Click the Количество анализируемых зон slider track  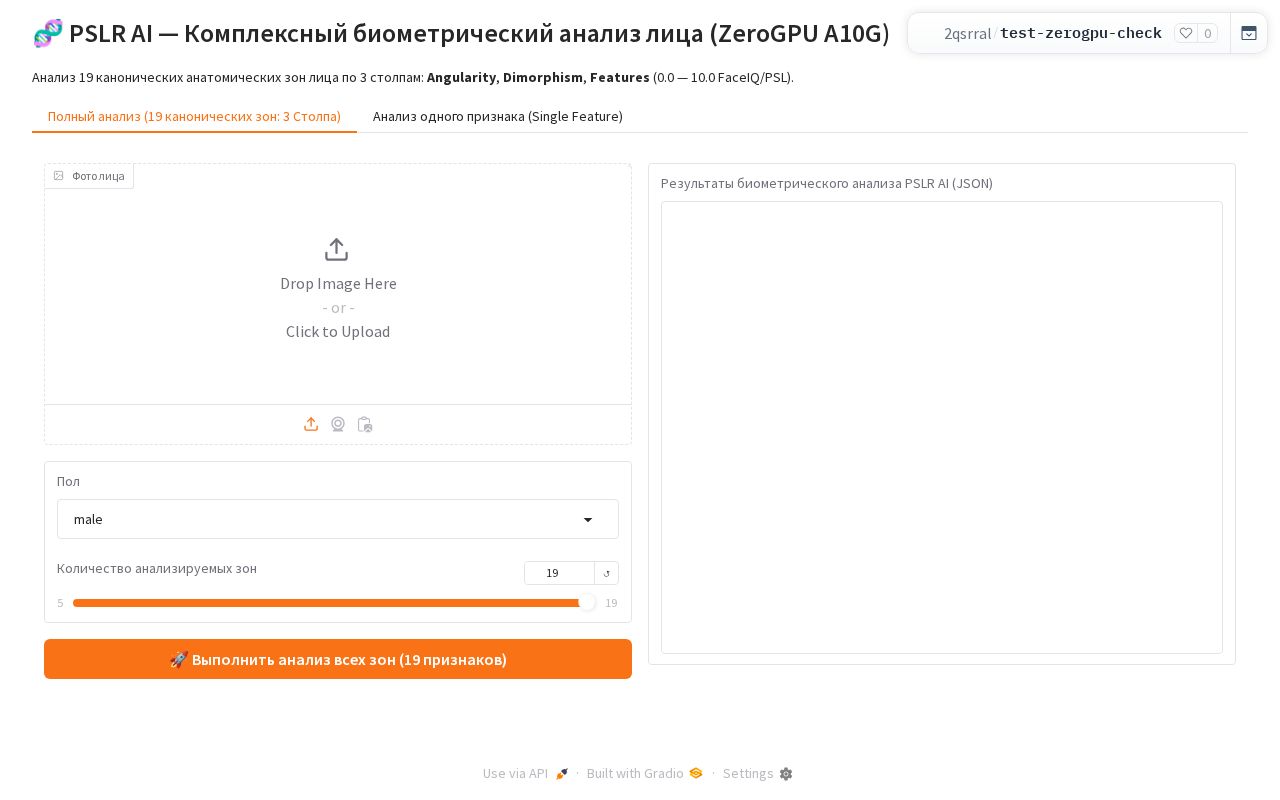pos(334,603)
